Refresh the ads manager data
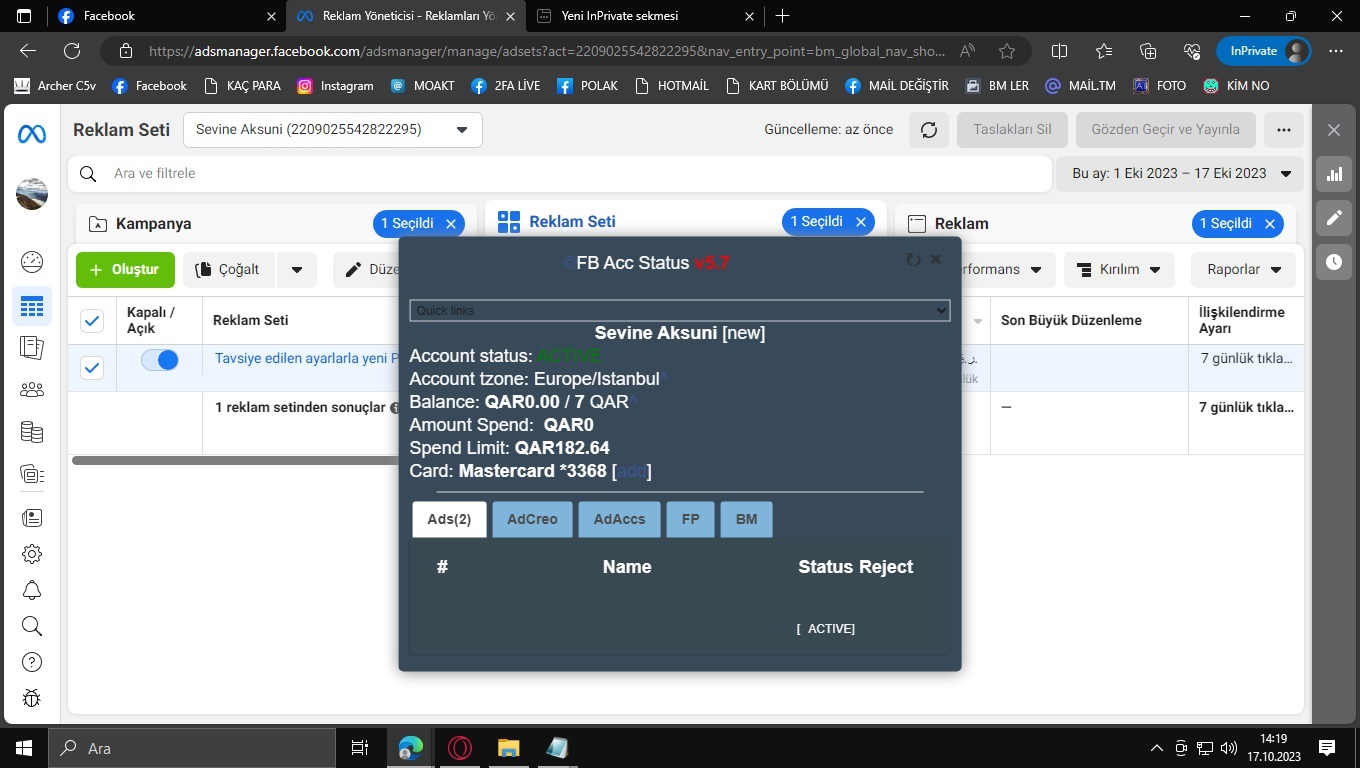The height and width of the screenshot is (768, 1360). click(x=929, y=130)
